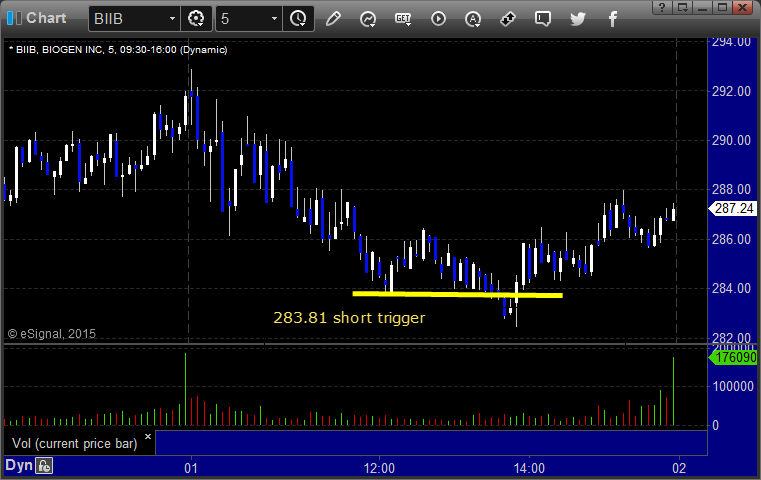Click the pop-out window button
Screen dimensions: 761x480
click(x=682, y=7)
